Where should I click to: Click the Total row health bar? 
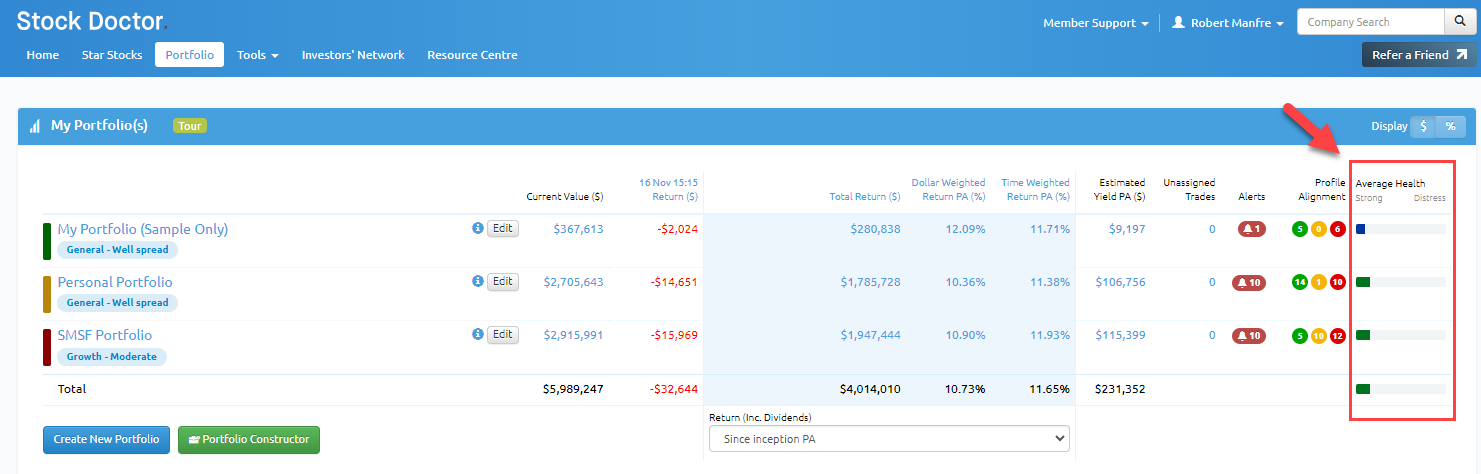[1400, 389]
